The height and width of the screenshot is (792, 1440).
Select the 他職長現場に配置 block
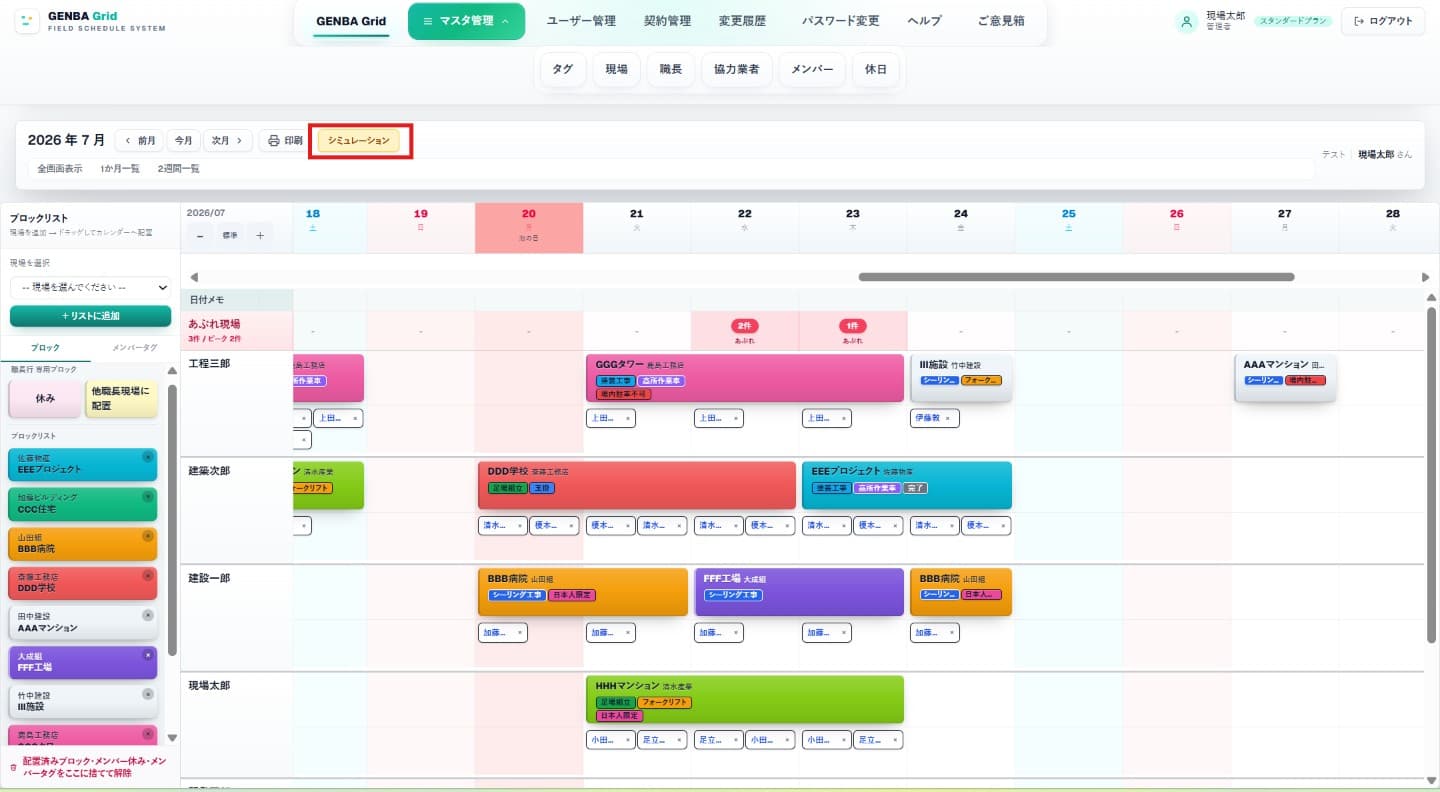point(121,399)
